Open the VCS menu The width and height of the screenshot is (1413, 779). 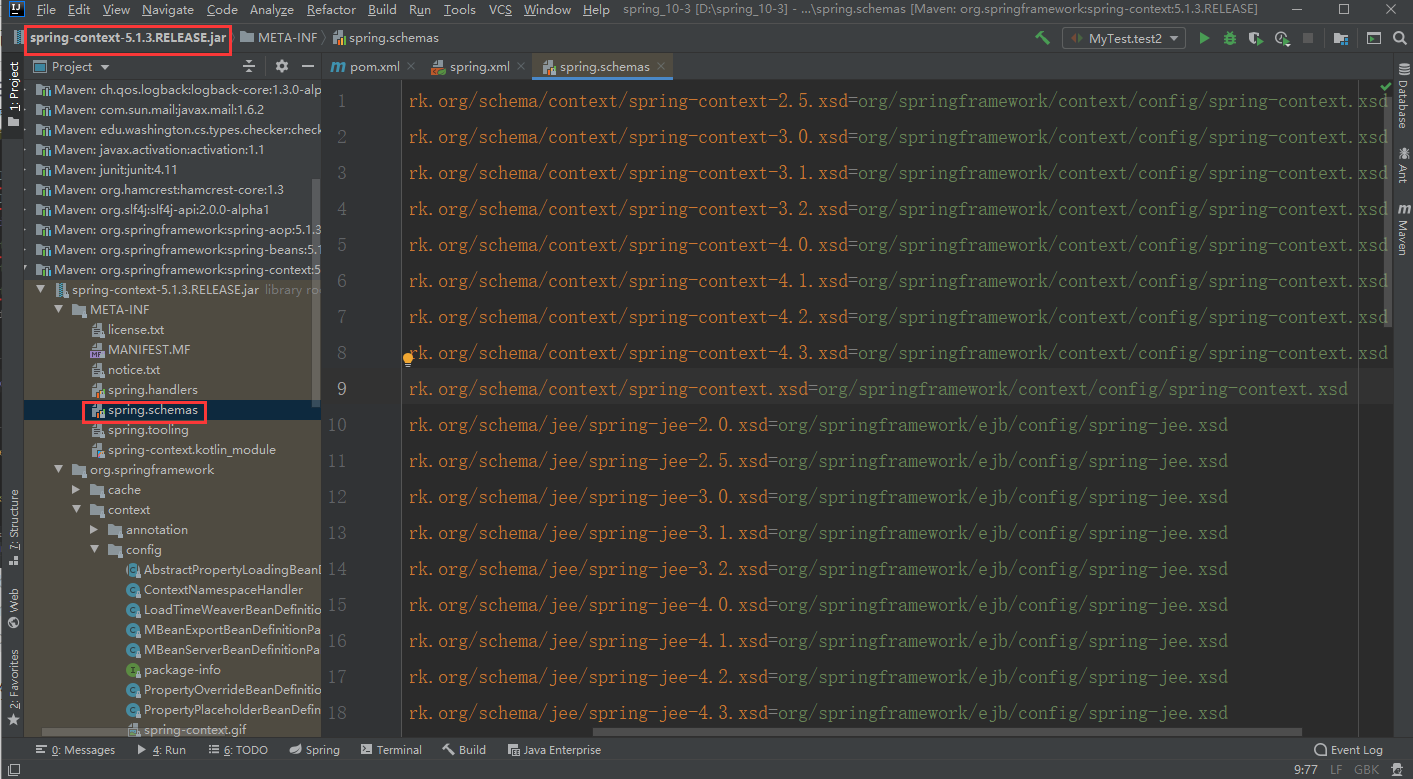500,10
